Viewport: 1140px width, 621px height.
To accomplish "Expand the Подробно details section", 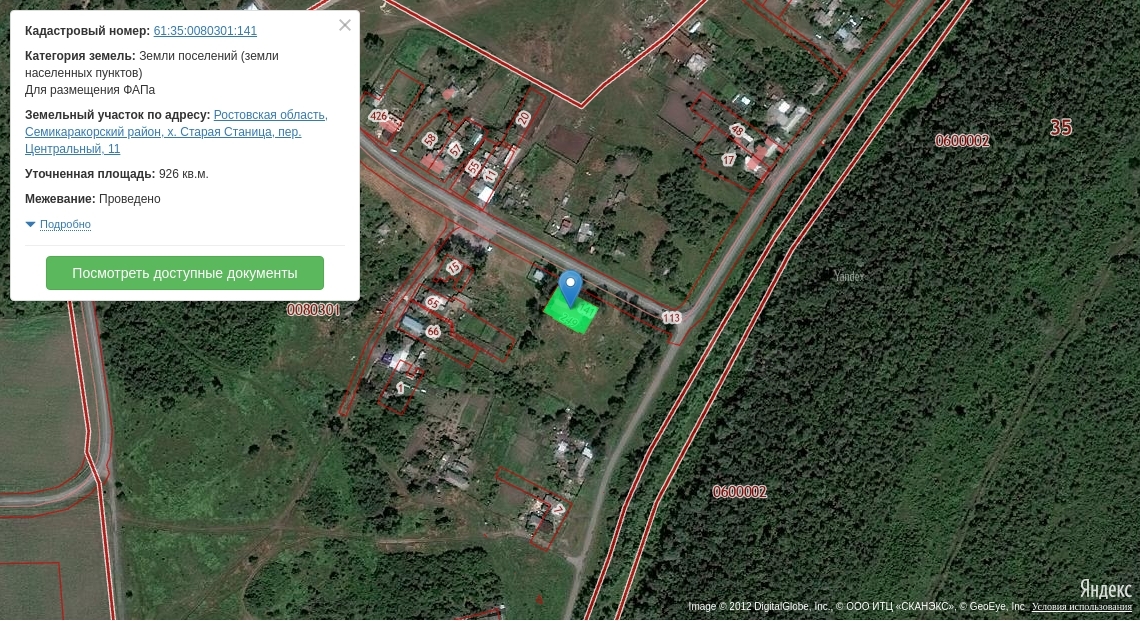I will [65, 225].
